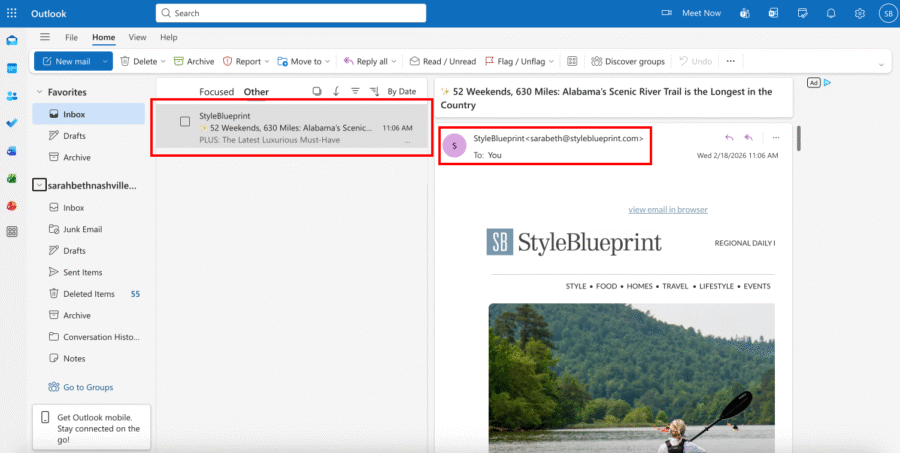Open the Calendar app in left rail

click(x=11, y=68)
